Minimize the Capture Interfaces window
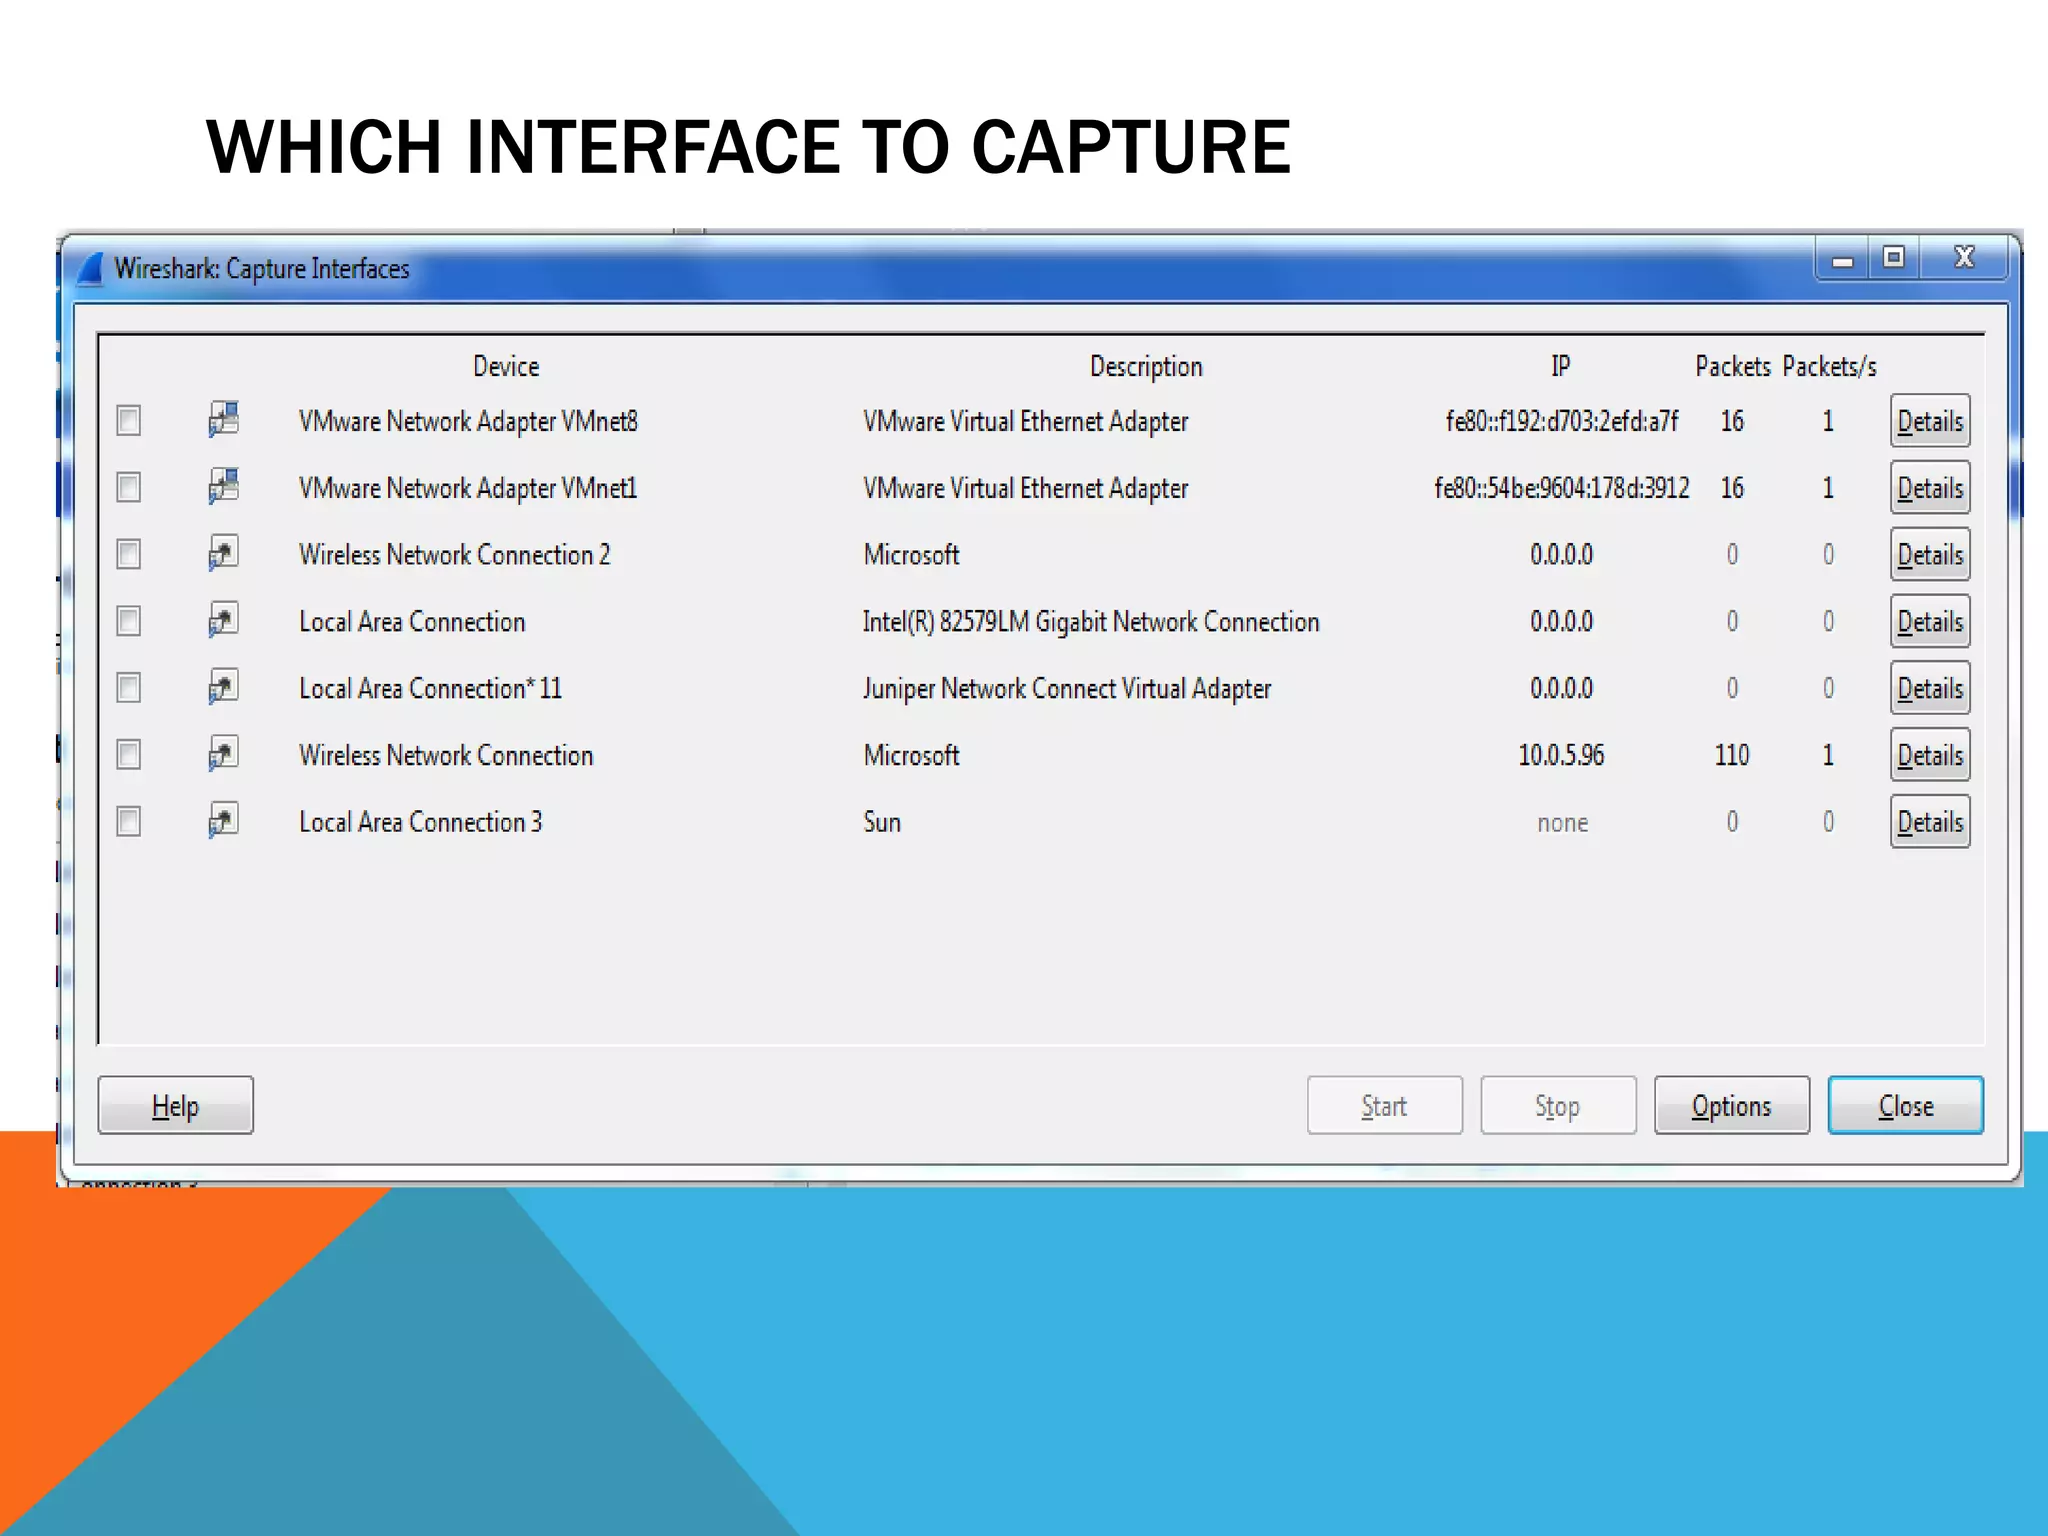The image size is (2048, 1536). click(x=1842, y=260)
